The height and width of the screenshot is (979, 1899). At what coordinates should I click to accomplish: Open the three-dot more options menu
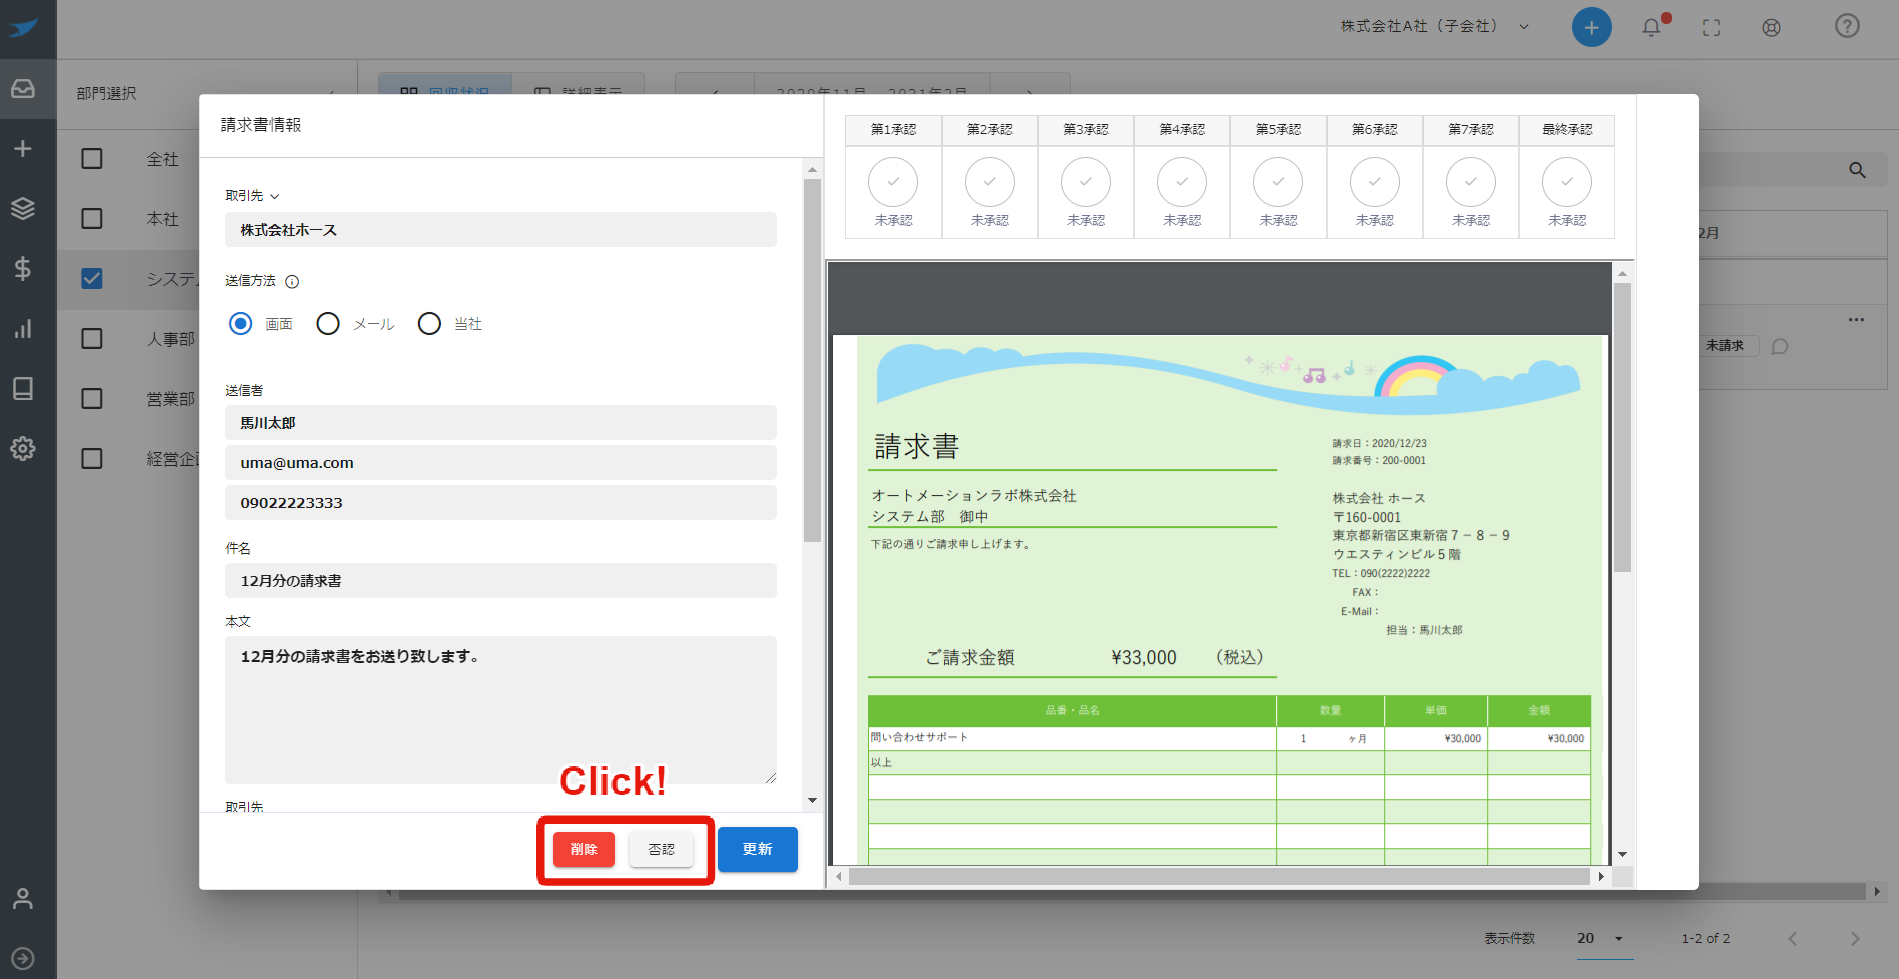[x=1856, y=320]
